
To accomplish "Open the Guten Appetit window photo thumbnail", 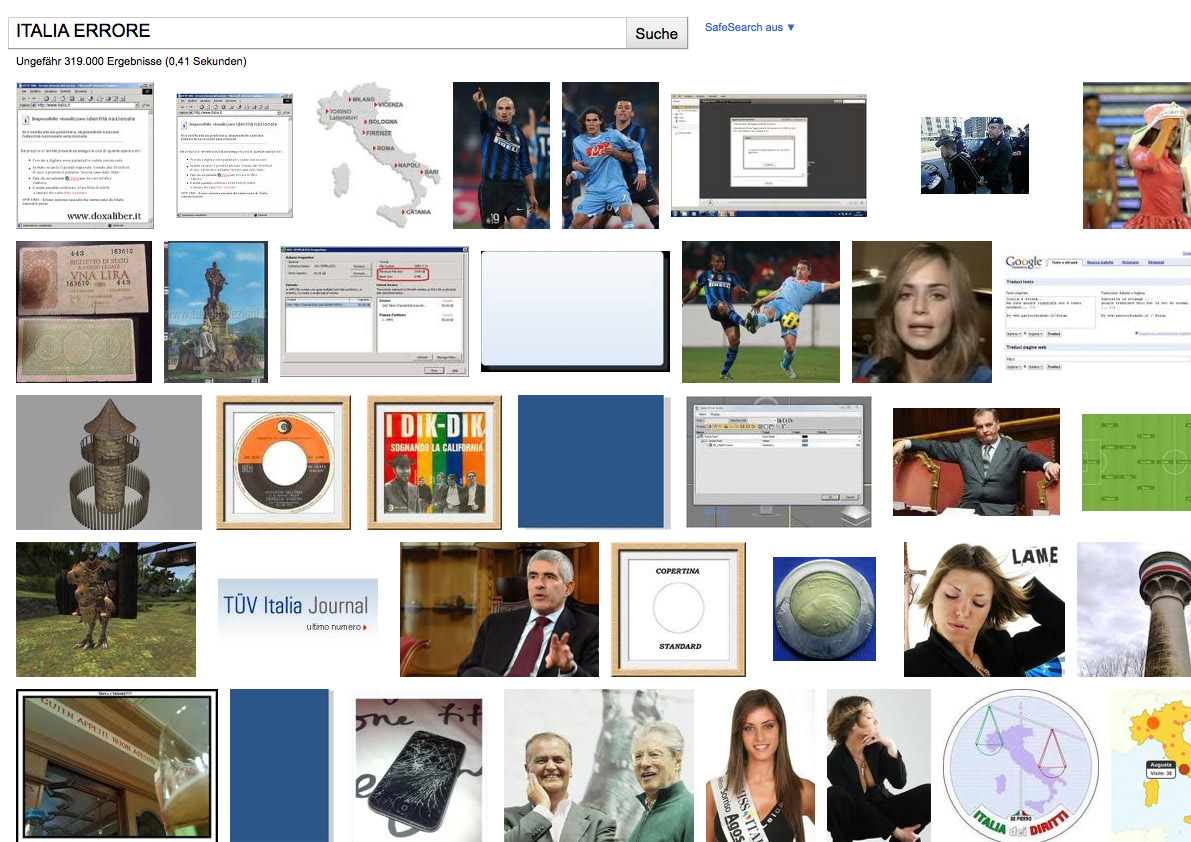I will coord(117,765).
